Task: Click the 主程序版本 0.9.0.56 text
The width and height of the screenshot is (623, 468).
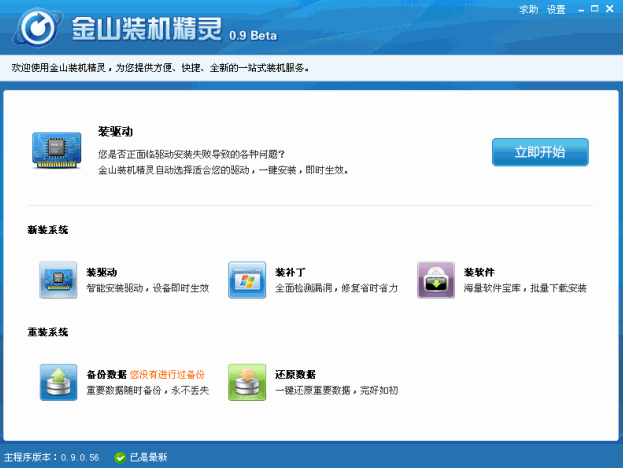Action: pos(51,458)
